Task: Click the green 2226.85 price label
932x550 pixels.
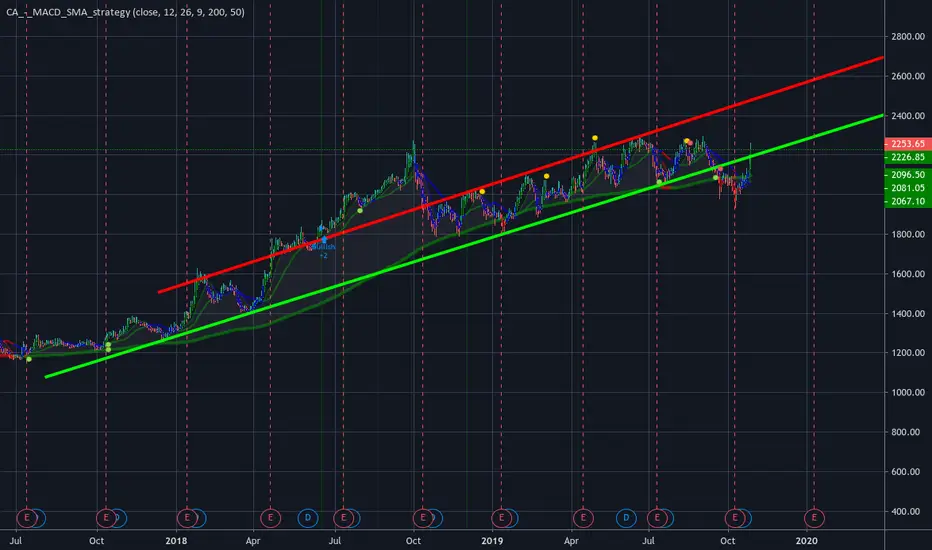Action: tap(908, 157)
